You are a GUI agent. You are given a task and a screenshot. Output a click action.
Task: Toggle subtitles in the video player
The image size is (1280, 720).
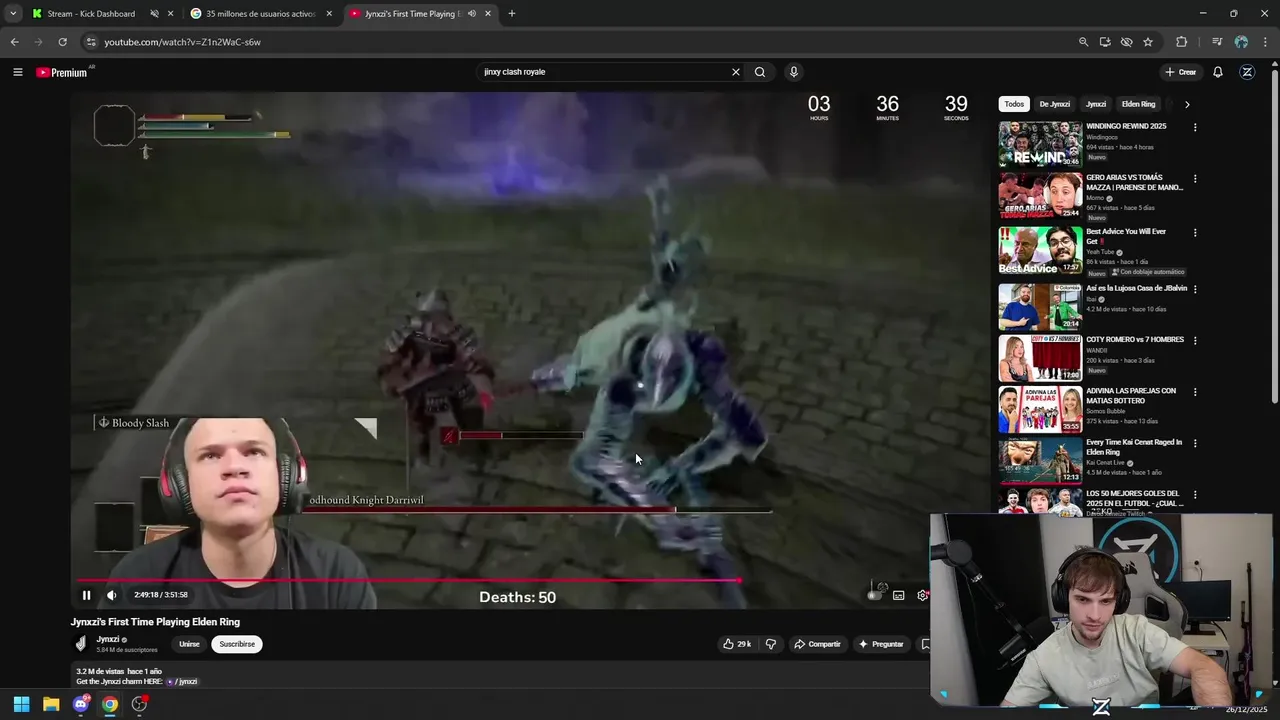899,595
